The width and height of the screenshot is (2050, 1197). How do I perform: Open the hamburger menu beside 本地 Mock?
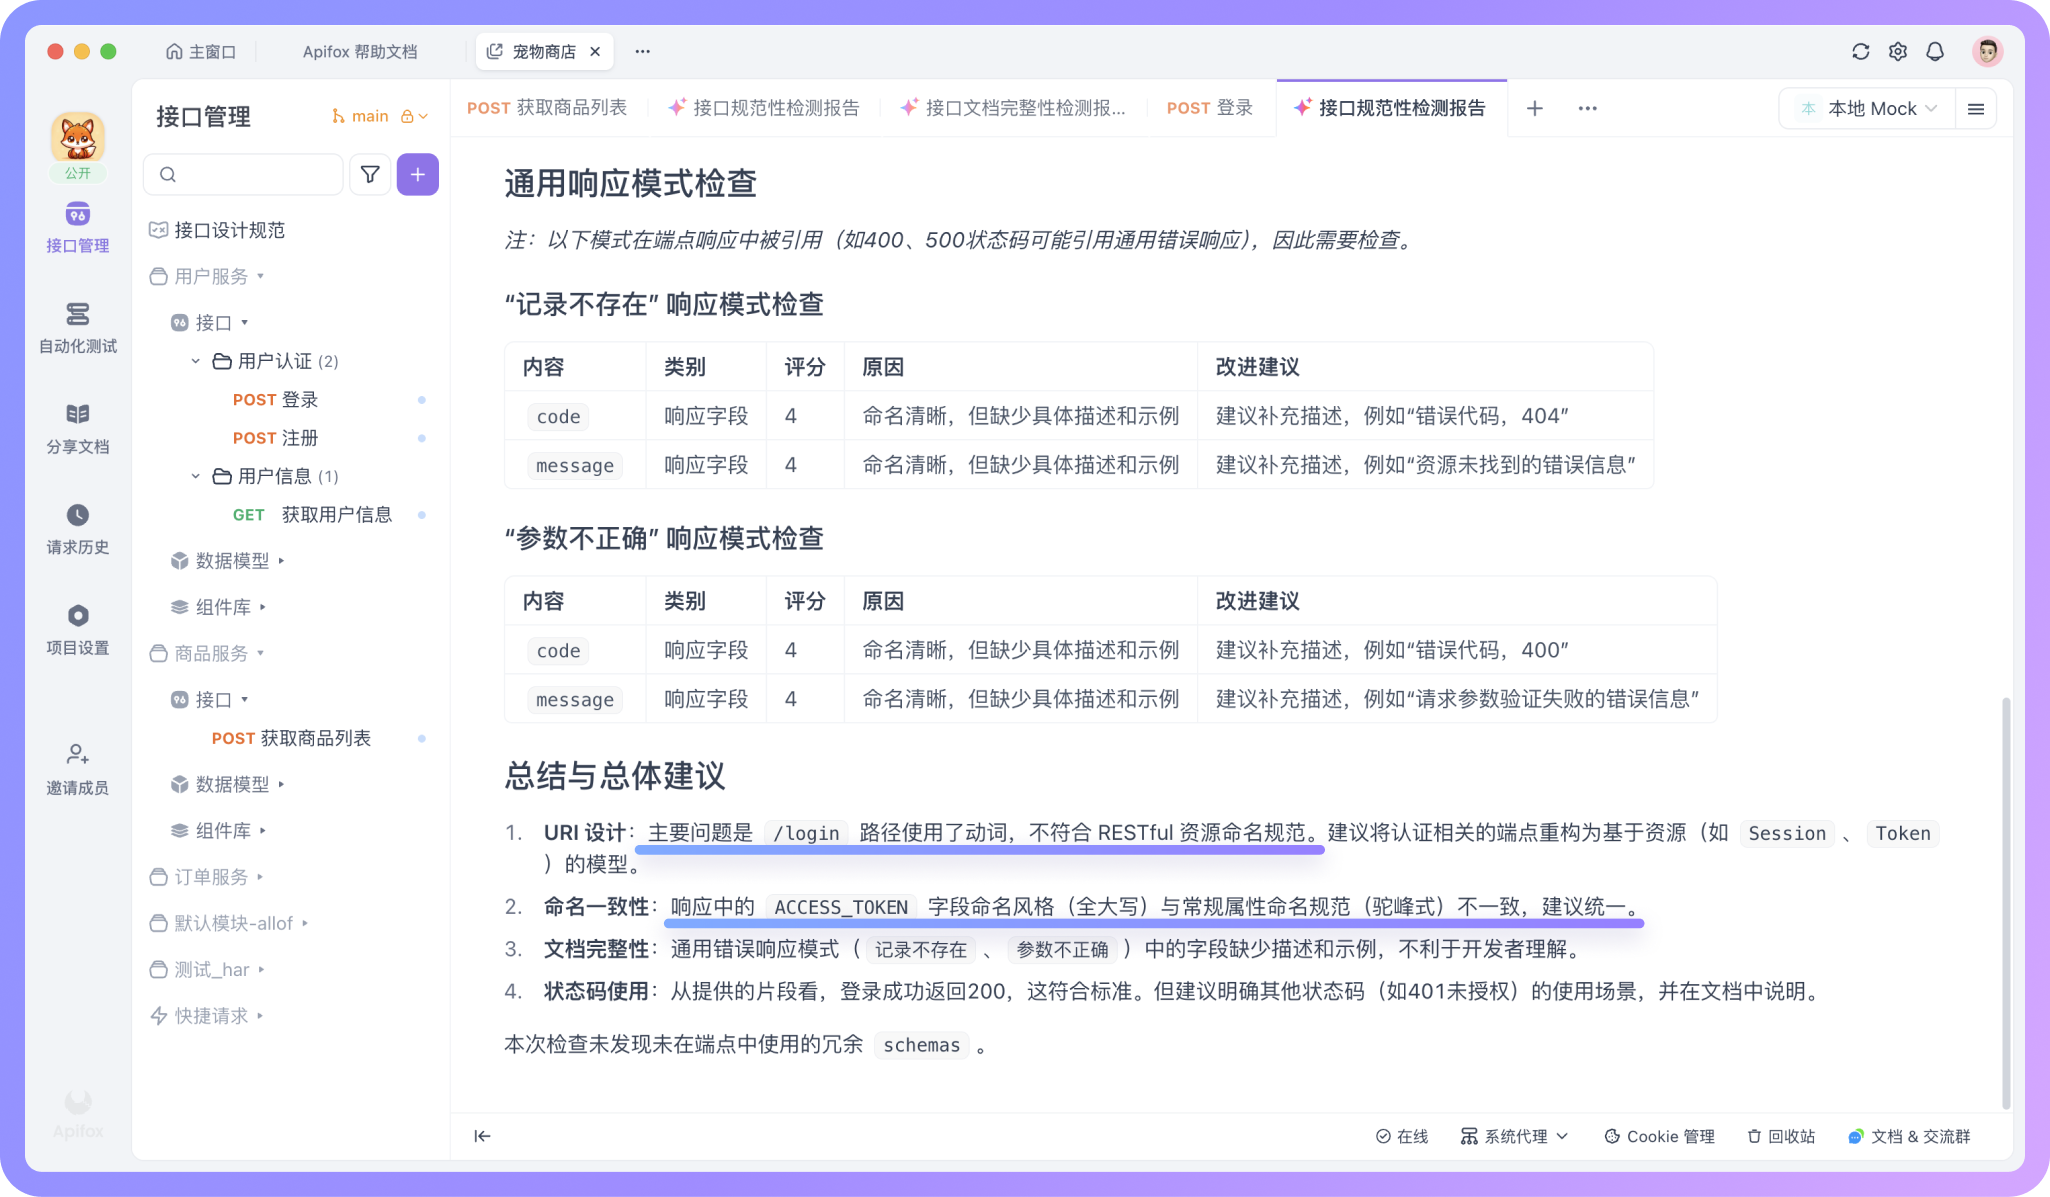coord(1975,109)
